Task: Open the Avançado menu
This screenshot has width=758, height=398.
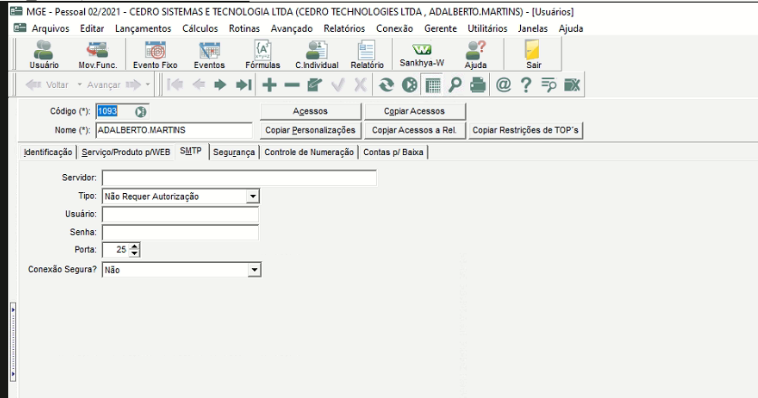Action: coord(292,29)
